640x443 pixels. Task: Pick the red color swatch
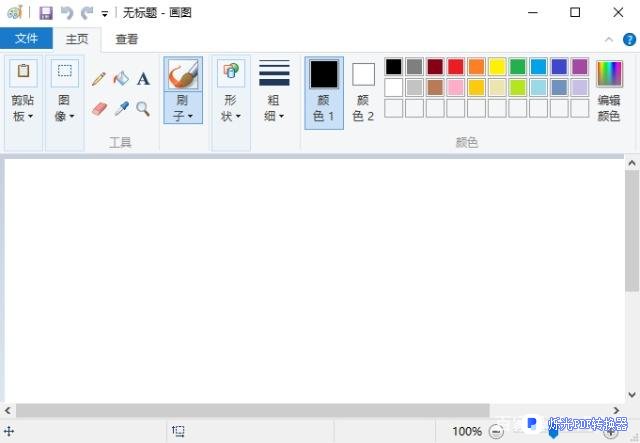coord(456,67)
